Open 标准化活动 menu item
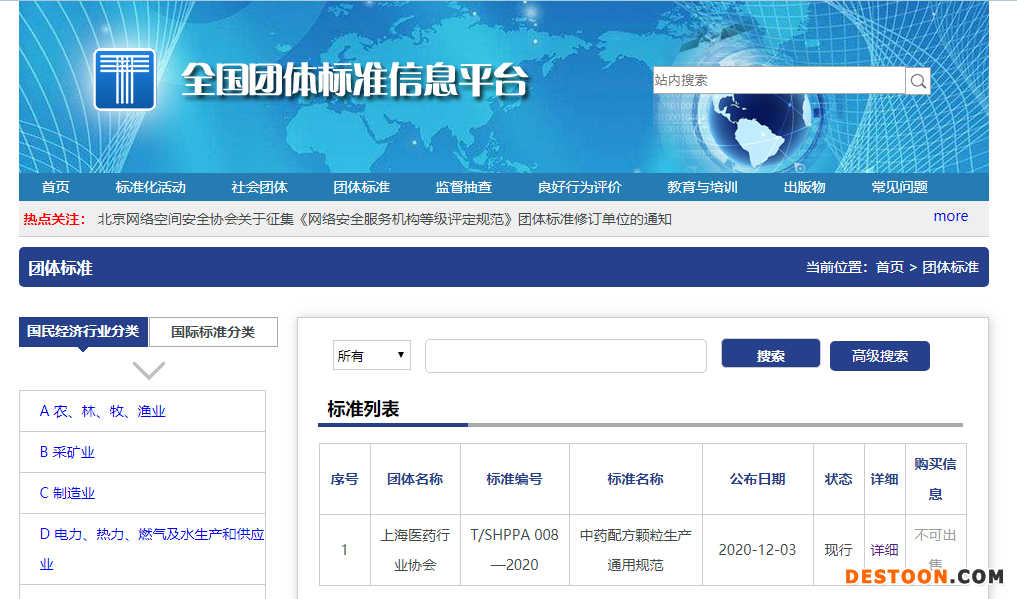The height and width of the screenshot is (599, 1017). (150, 187)
